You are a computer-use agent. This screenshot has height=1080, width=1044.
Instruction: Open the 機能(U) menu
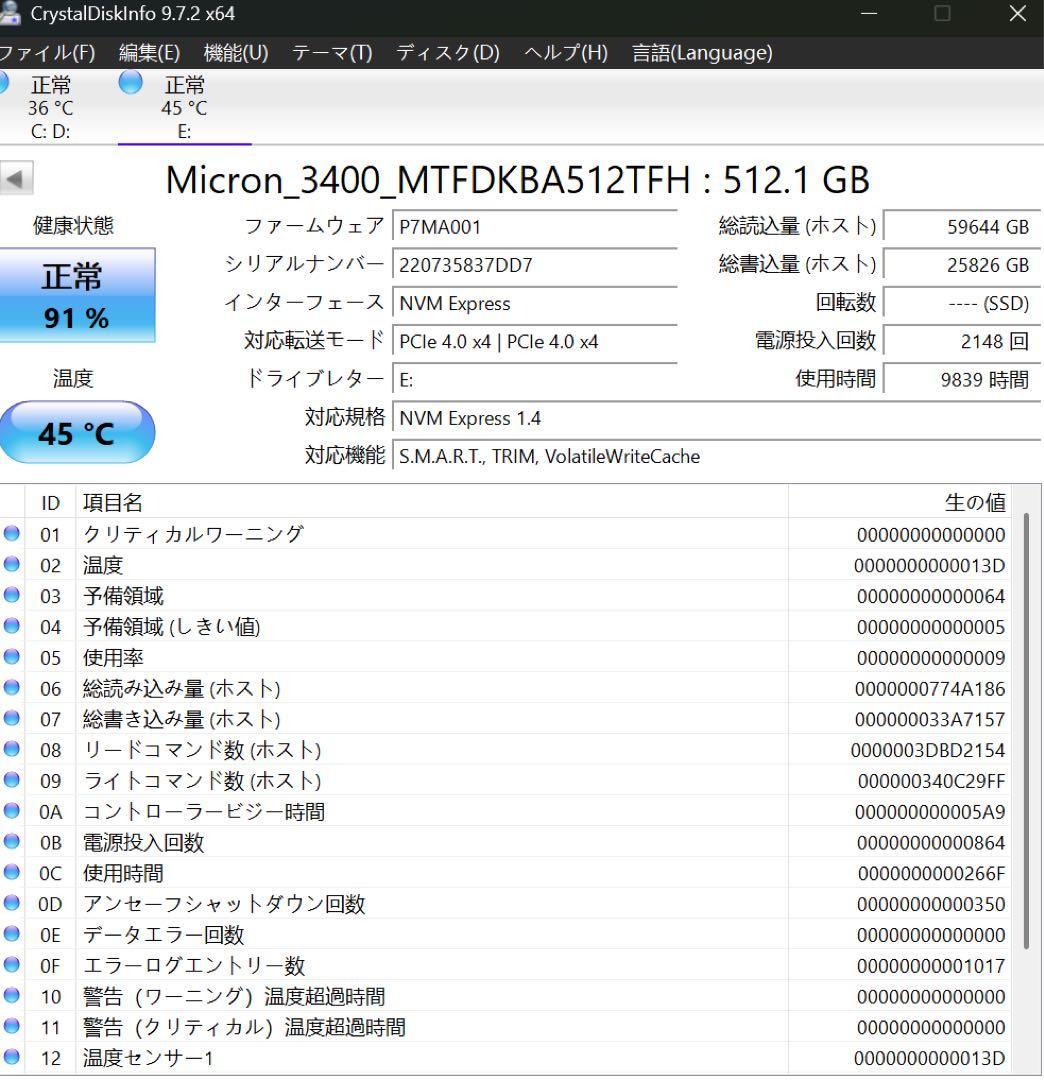click(x=236, y=52)
